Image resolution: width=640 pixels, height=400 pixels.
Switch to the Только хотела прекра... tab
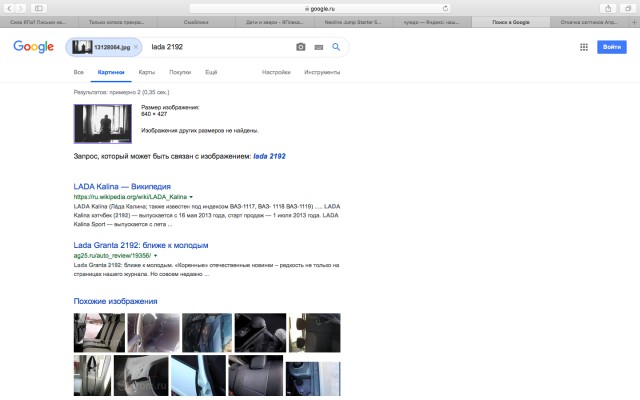[117, 22]
